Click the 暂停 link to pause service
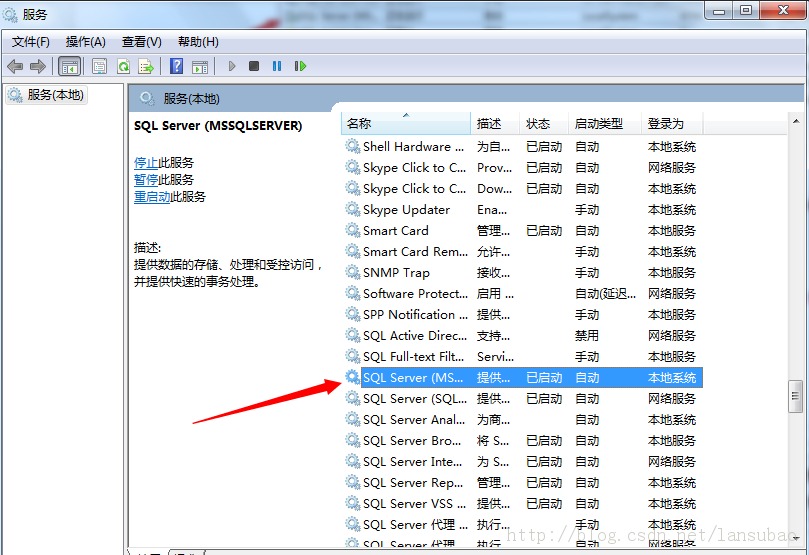Image resolution: width=809 pixels, height=555 pixels. coord(146,180)
